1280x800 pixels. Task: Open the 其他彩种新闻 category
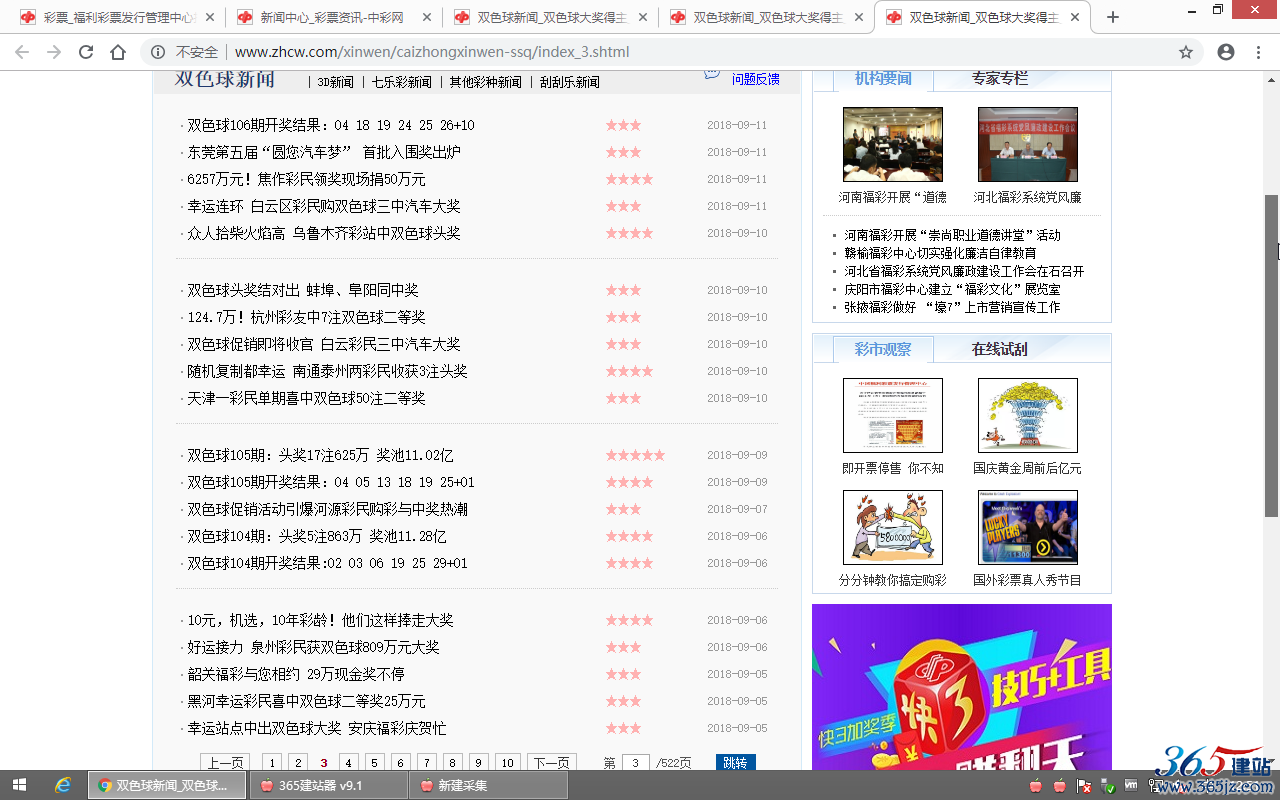click(485, 82)
